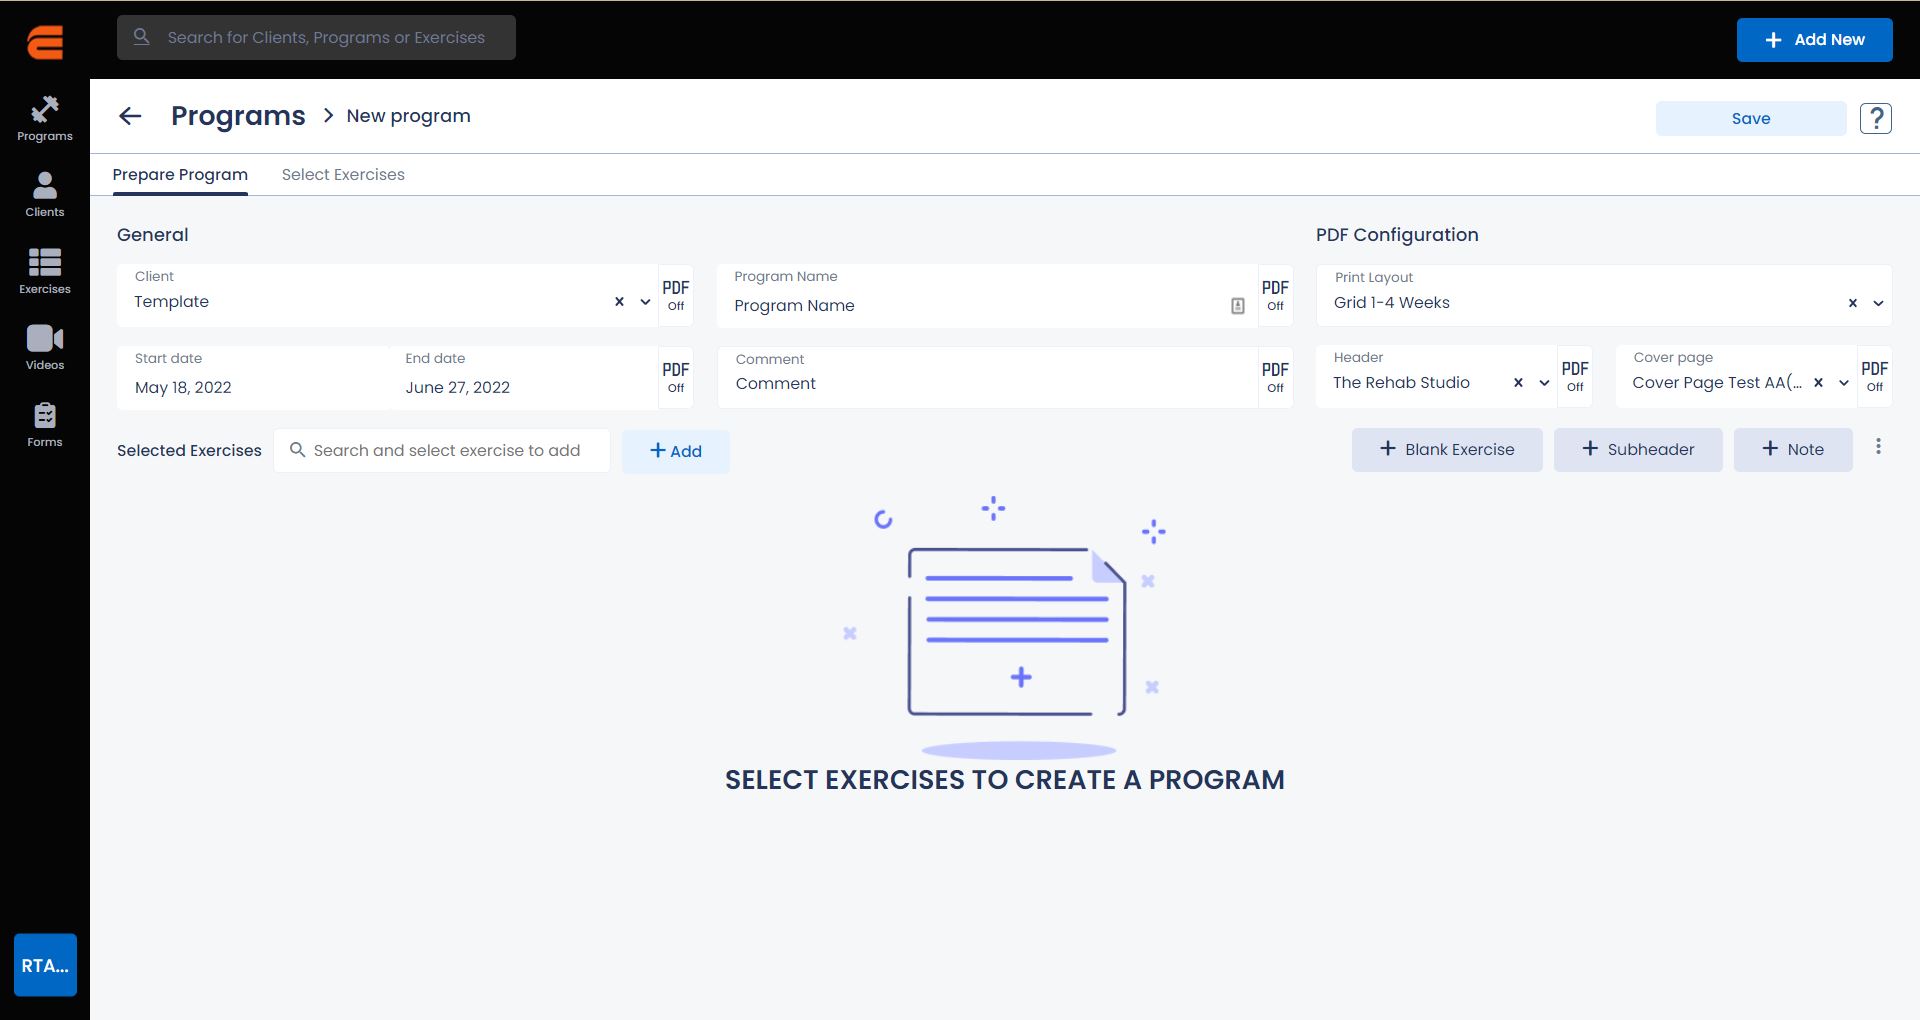1920x1020 pixels.
Task: Open Videos from the sidebar
Action: (x=45, y=347)
